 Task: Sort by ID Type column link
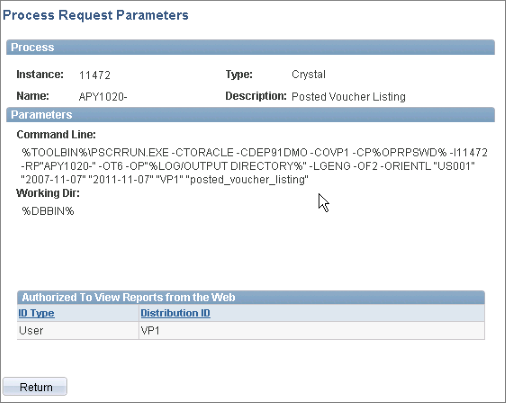click(36, 313)
